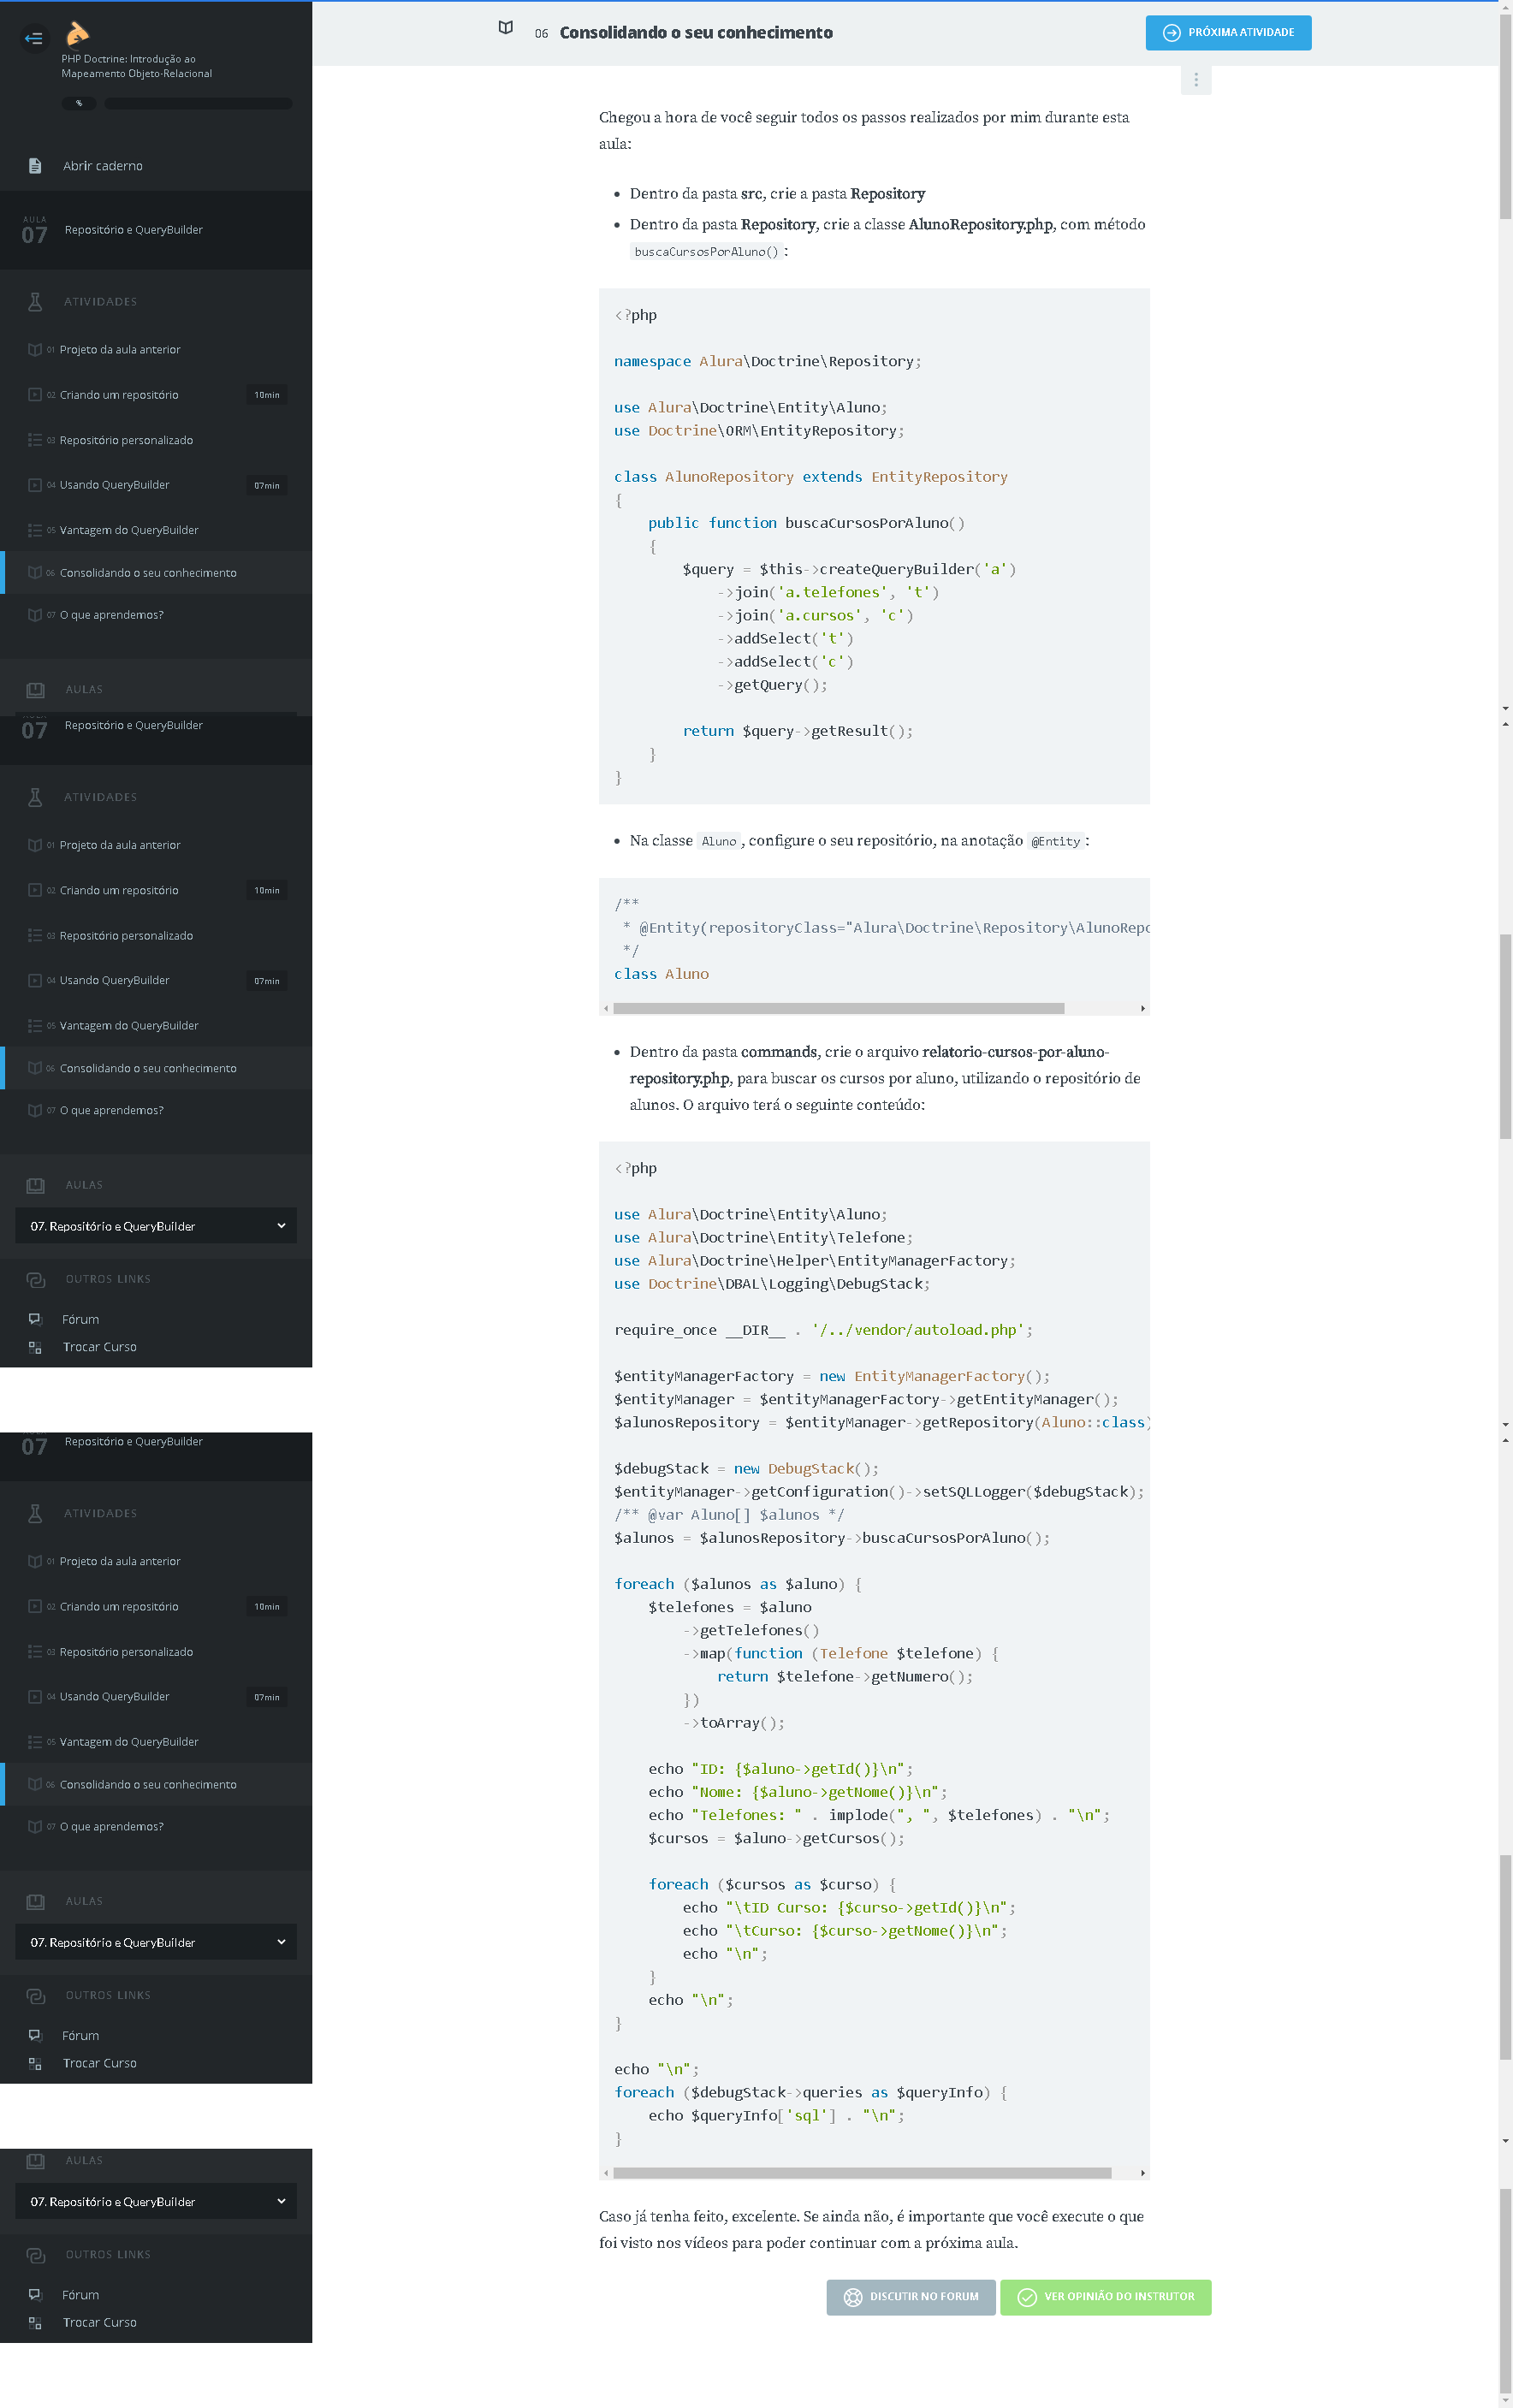Screen dimensions: 1513x2408
Task: Click the arrow icon in Próxima Atividade
Action: pyautogui.click(x=1171, y=33)
